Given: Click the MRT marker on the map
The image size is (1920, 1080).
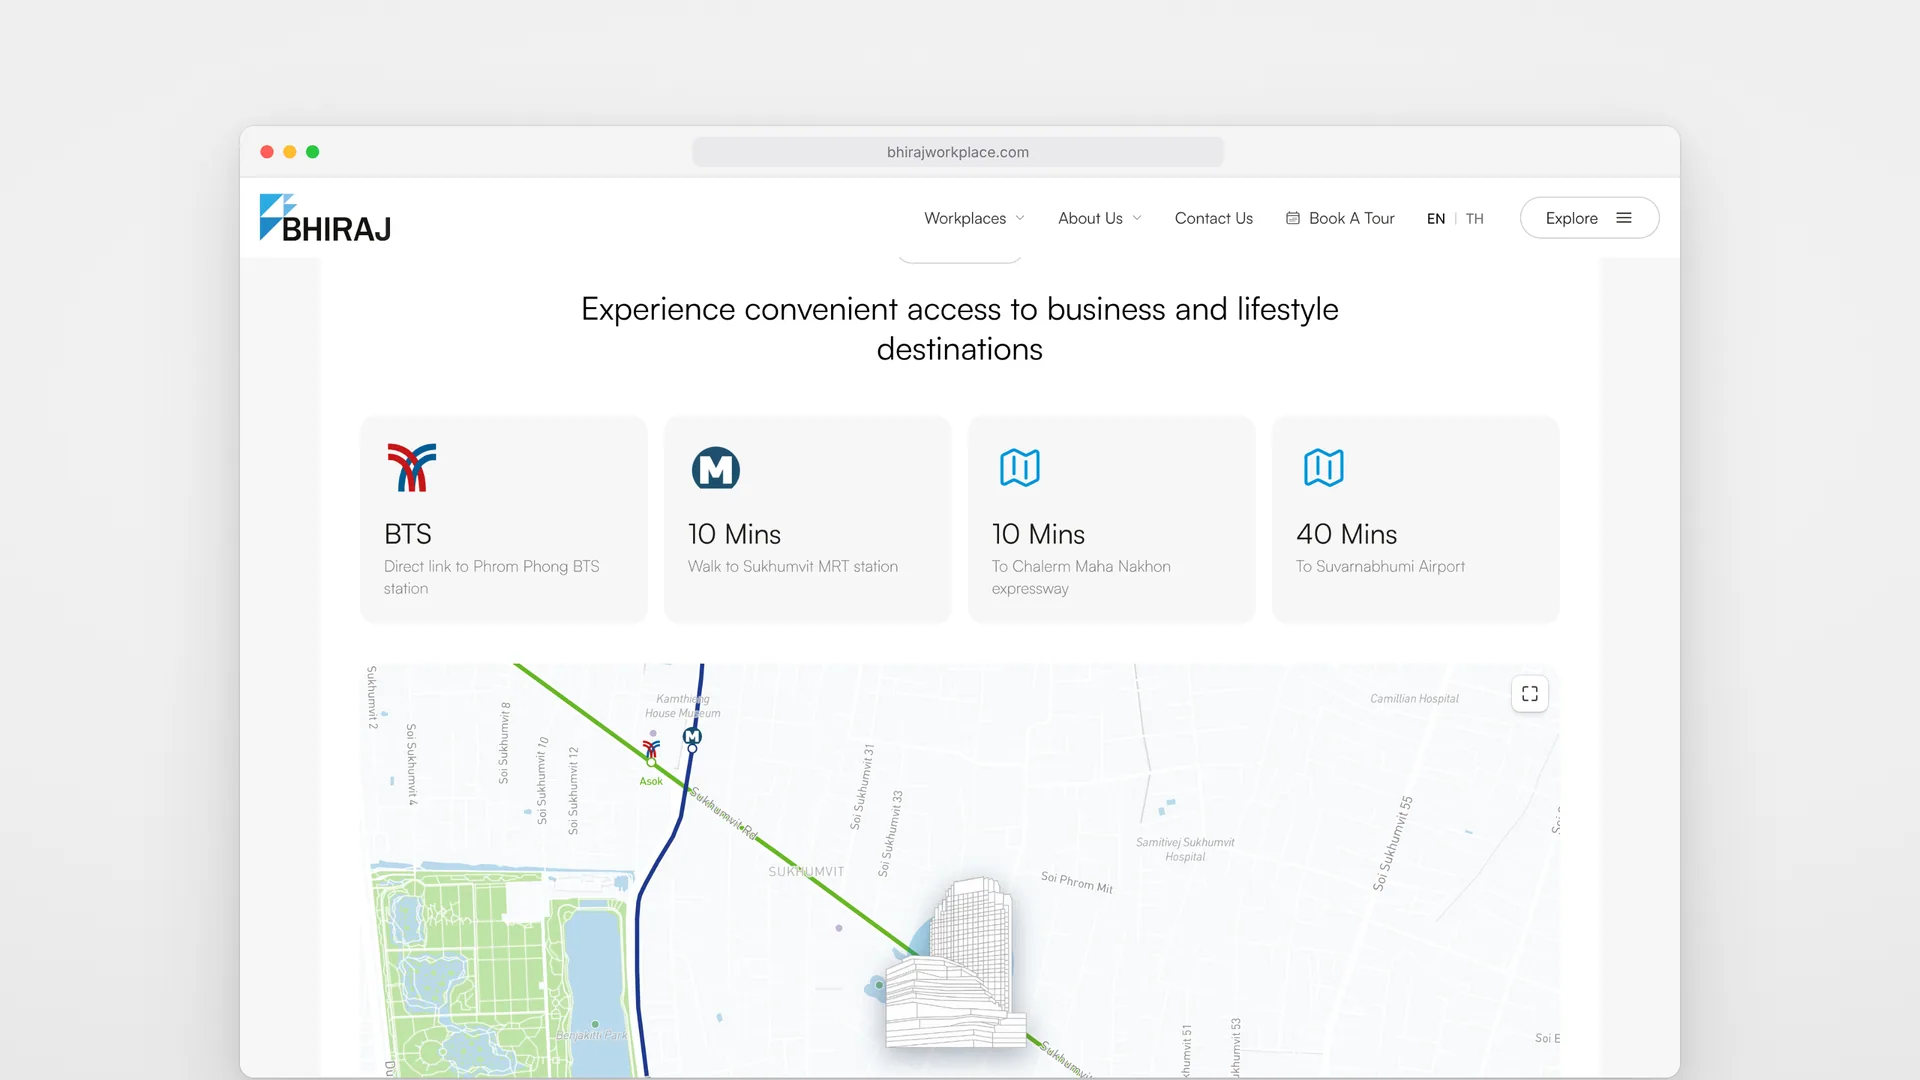Looking at the screenshot, I should (692, 737).
